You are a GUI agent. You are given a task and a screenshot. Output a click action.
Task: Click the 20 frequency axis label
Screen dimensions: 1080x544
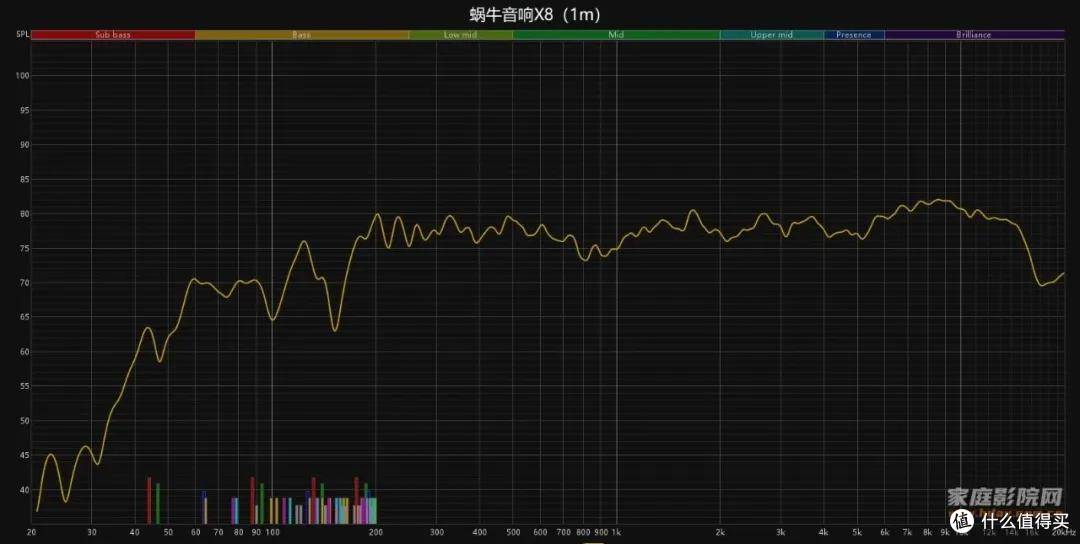tap(31, 532)
